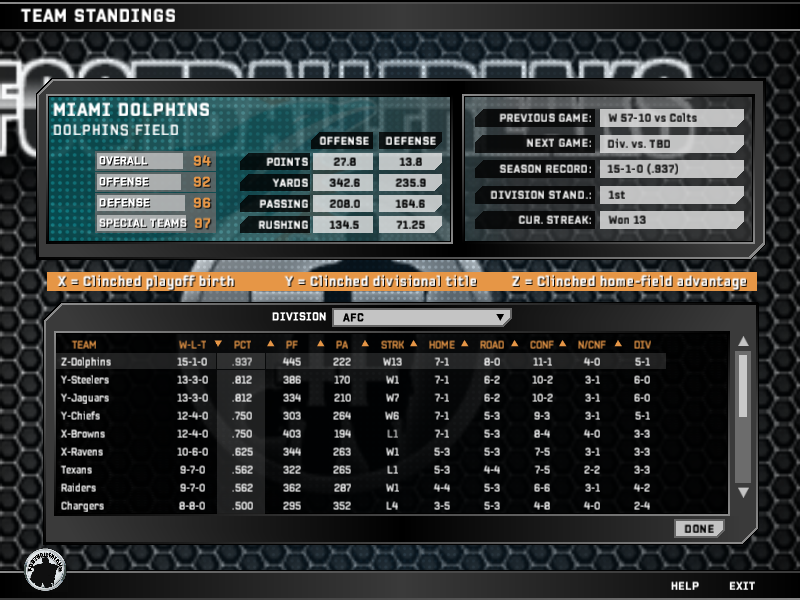Select the Y-Steelers row

tap(361, 380)
